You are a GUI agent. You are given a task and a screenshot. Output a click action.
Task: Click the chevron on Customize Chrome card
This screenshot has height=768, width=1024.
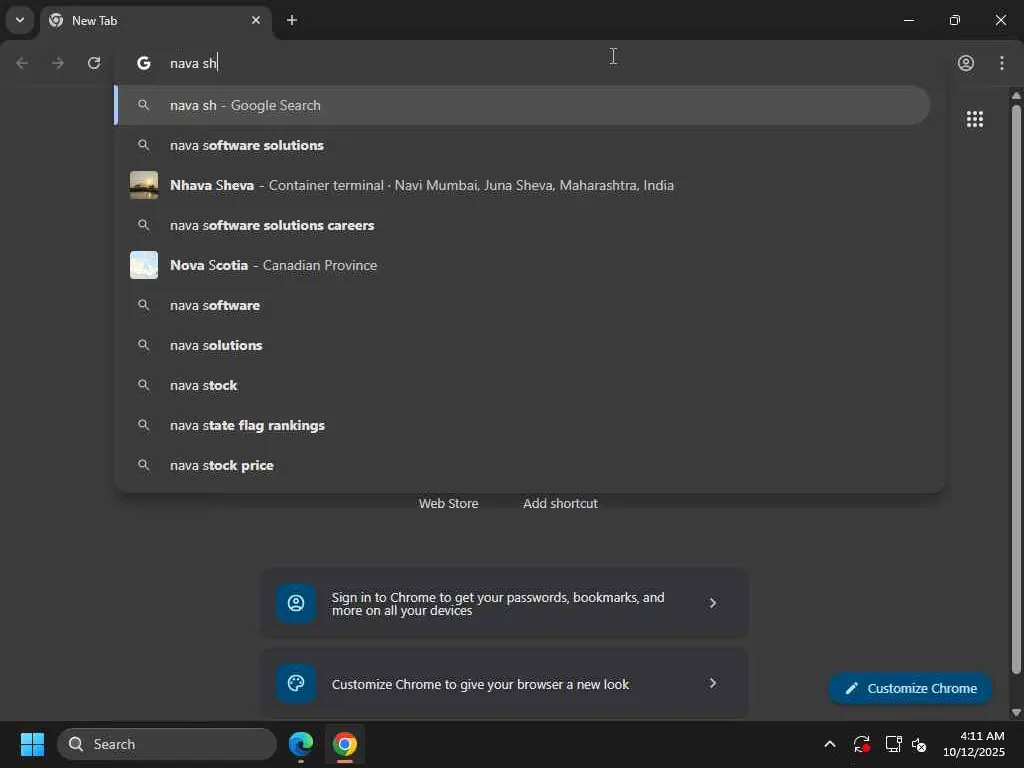click(713, 684)
